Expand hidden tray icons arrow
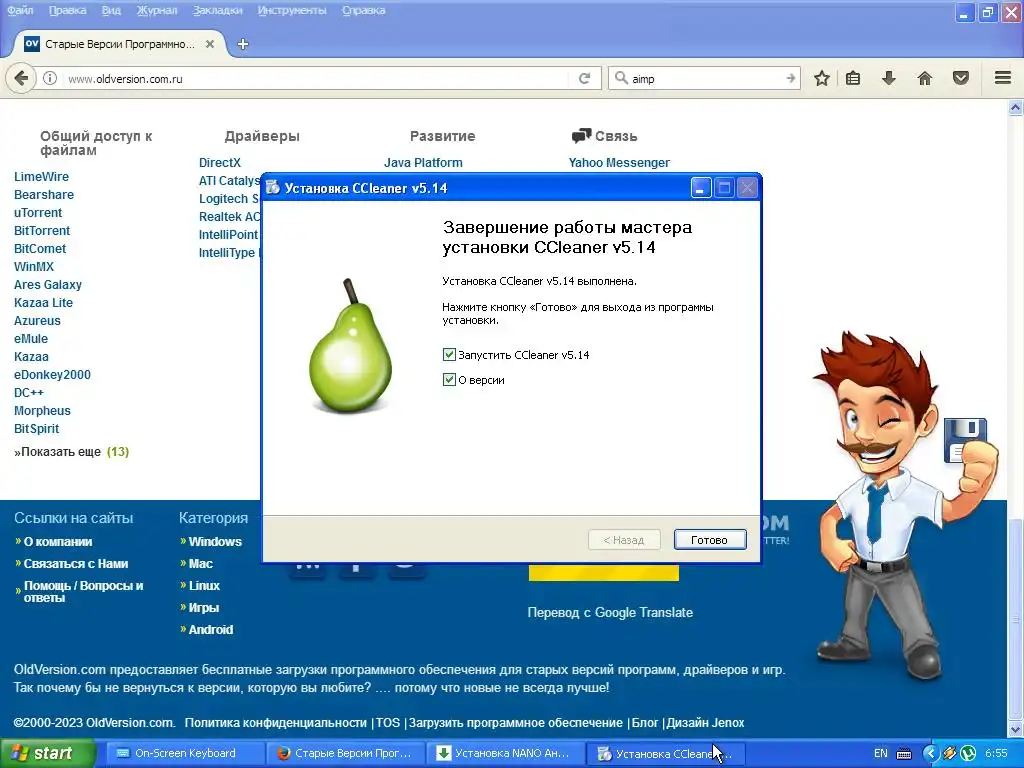Screen dimensions: 1024x768 [x=931, y=753]
